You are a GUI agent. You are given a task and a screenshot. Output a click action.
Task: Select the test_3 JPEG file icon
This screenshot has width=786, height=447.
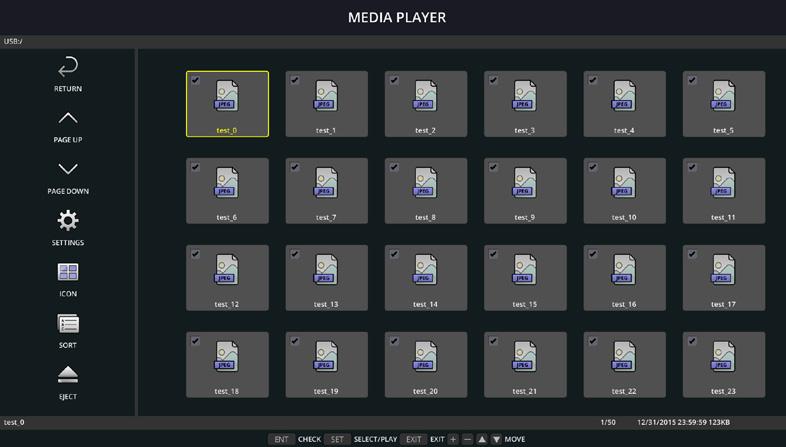point(524,96)
